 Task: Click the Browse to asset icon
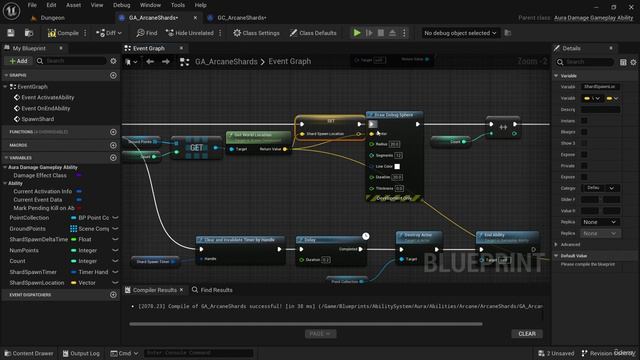coord(29,33)
